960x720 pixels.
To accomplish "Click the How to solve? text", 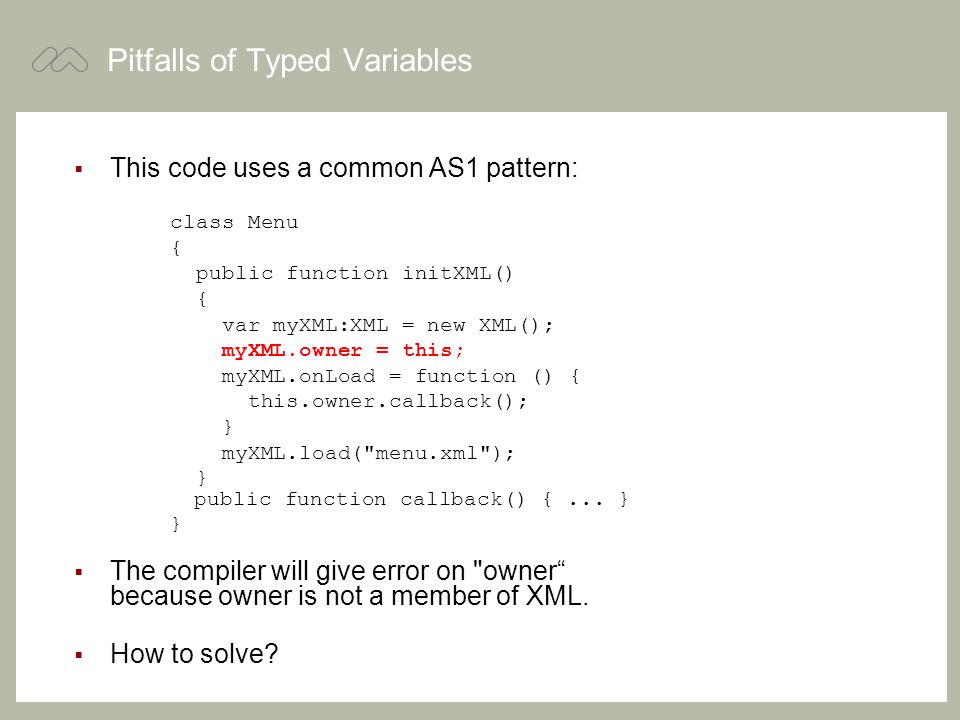I will click(x=194, y=653).
